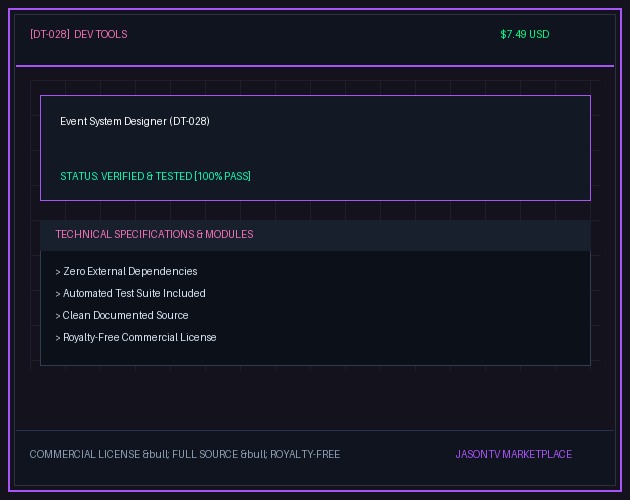Click the STATUS: VERIFIED & TESTED text

tap(126, 176)
